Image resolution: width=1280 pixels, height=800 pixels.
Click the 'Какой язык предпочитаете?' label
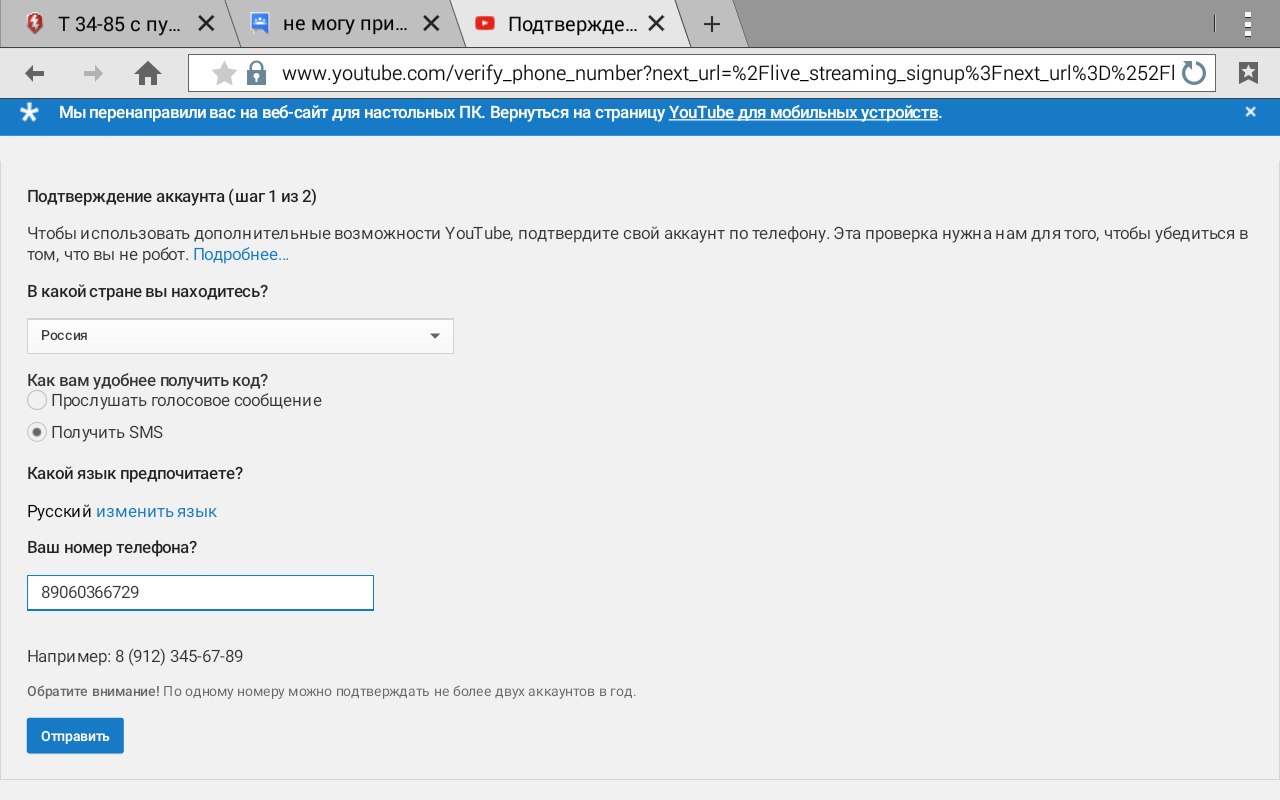coord(135,473)
